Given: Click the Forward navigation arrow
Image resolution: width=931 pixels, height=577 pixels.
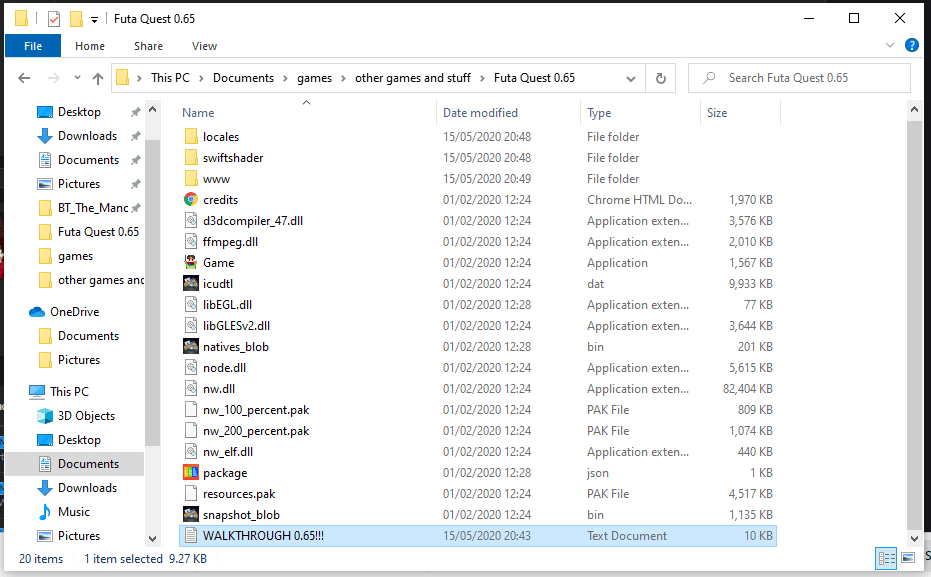Looking at the screenshot, I should (53, 78).
